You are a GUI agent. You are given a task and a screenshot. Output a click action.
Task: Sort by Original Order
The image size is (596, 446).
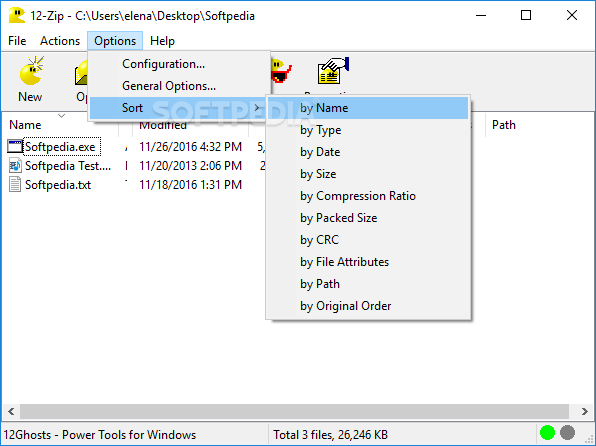point(368,306)
